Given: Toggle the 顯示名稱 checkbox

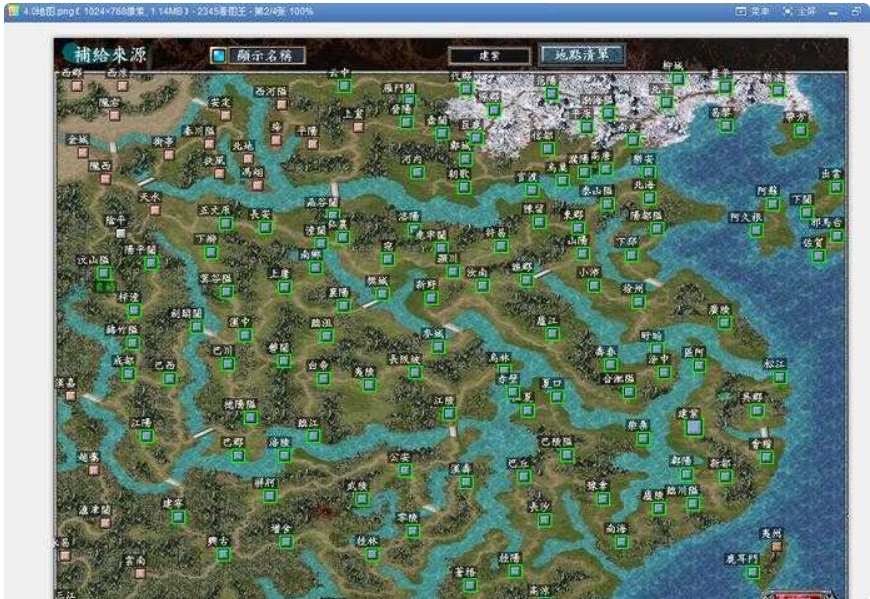Looking at the screenshot, I should coord(219,55).
